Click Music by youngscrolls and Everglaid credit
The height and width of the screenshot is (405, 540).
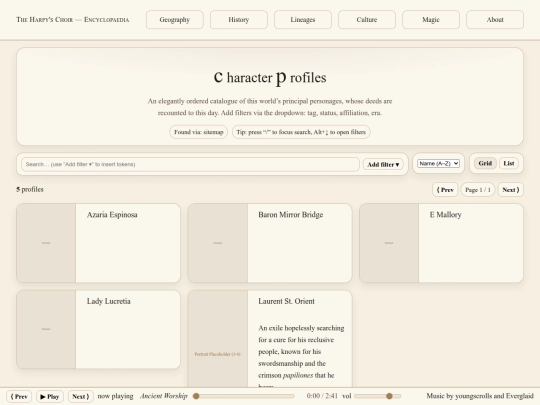(x=480, y=396)
